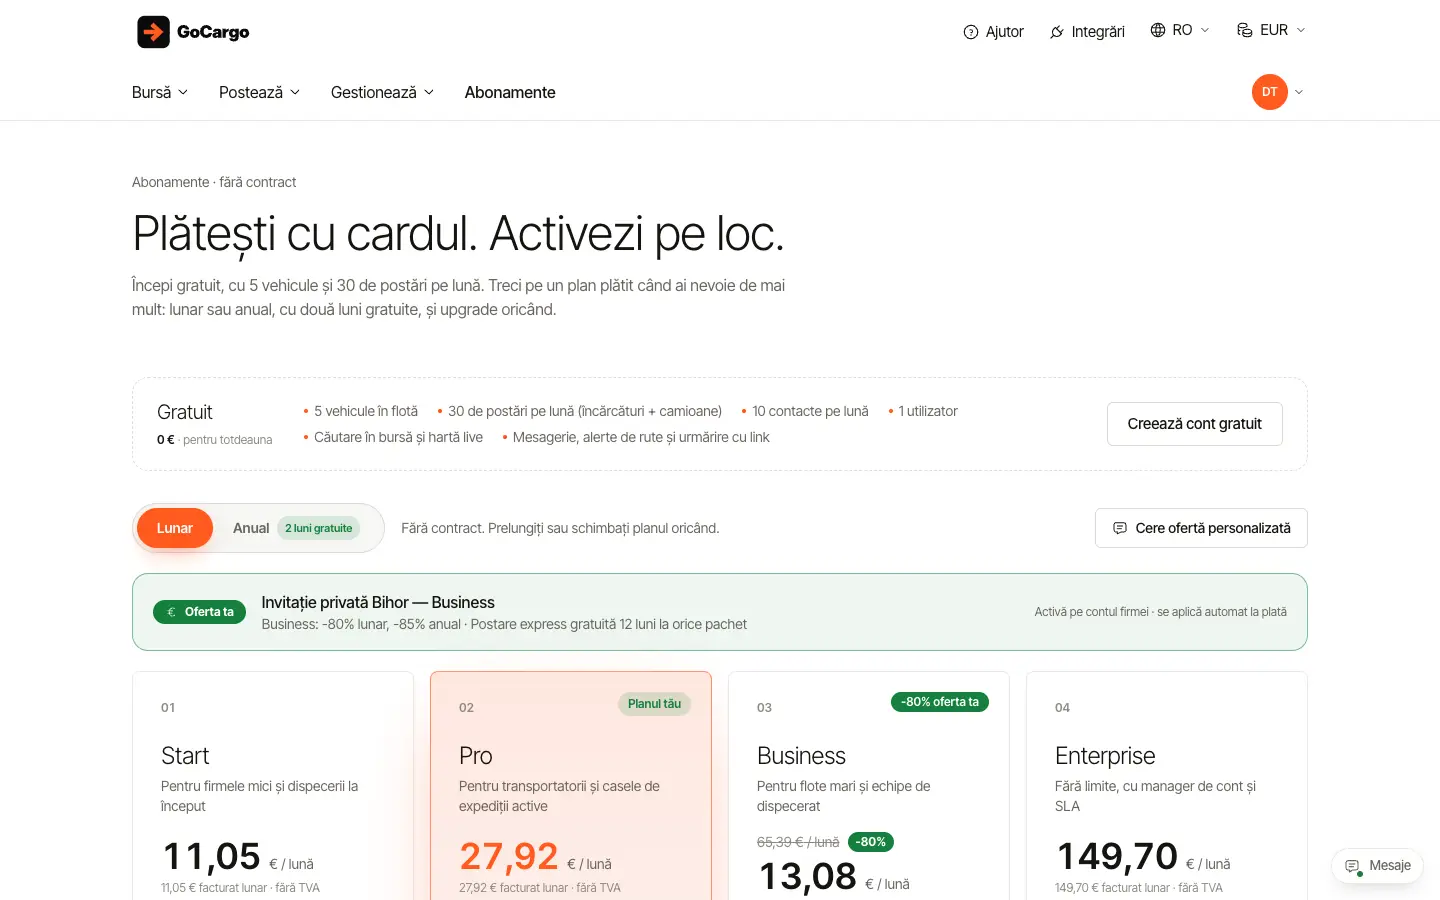
Task: Click the Business plan card title
Action: click(x=801, y=756)
